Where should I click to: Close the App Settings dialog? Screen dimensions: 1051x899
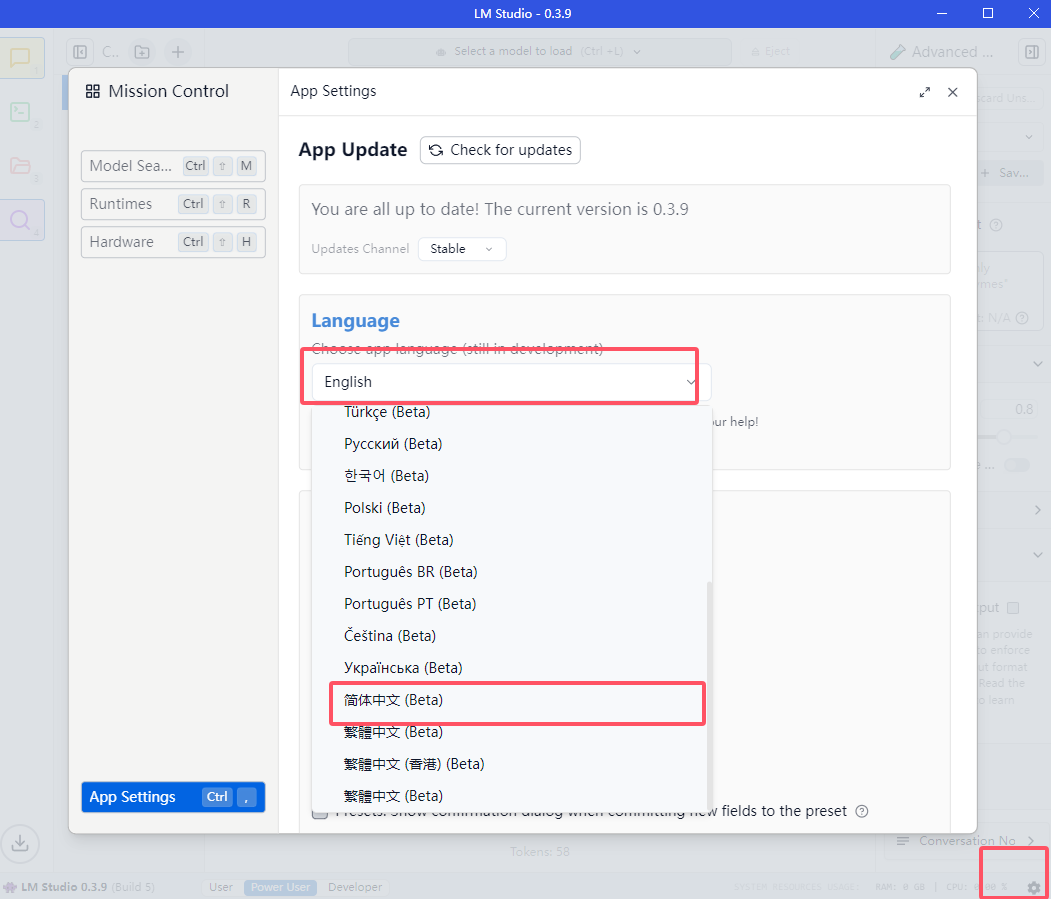(952, 92)
